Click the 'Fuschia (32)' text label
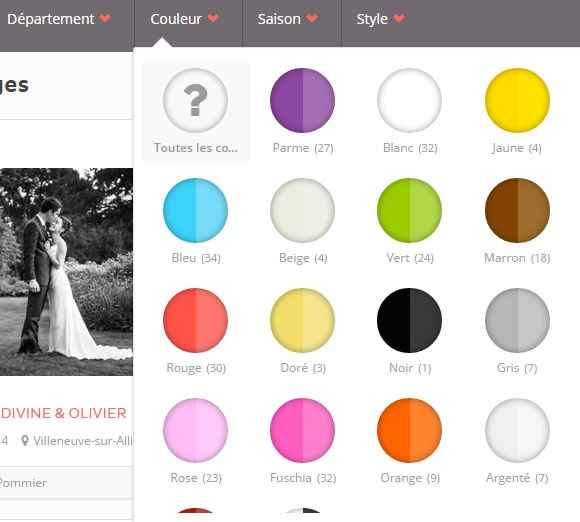This screenshot has width=580, height=522. [303, 478]
